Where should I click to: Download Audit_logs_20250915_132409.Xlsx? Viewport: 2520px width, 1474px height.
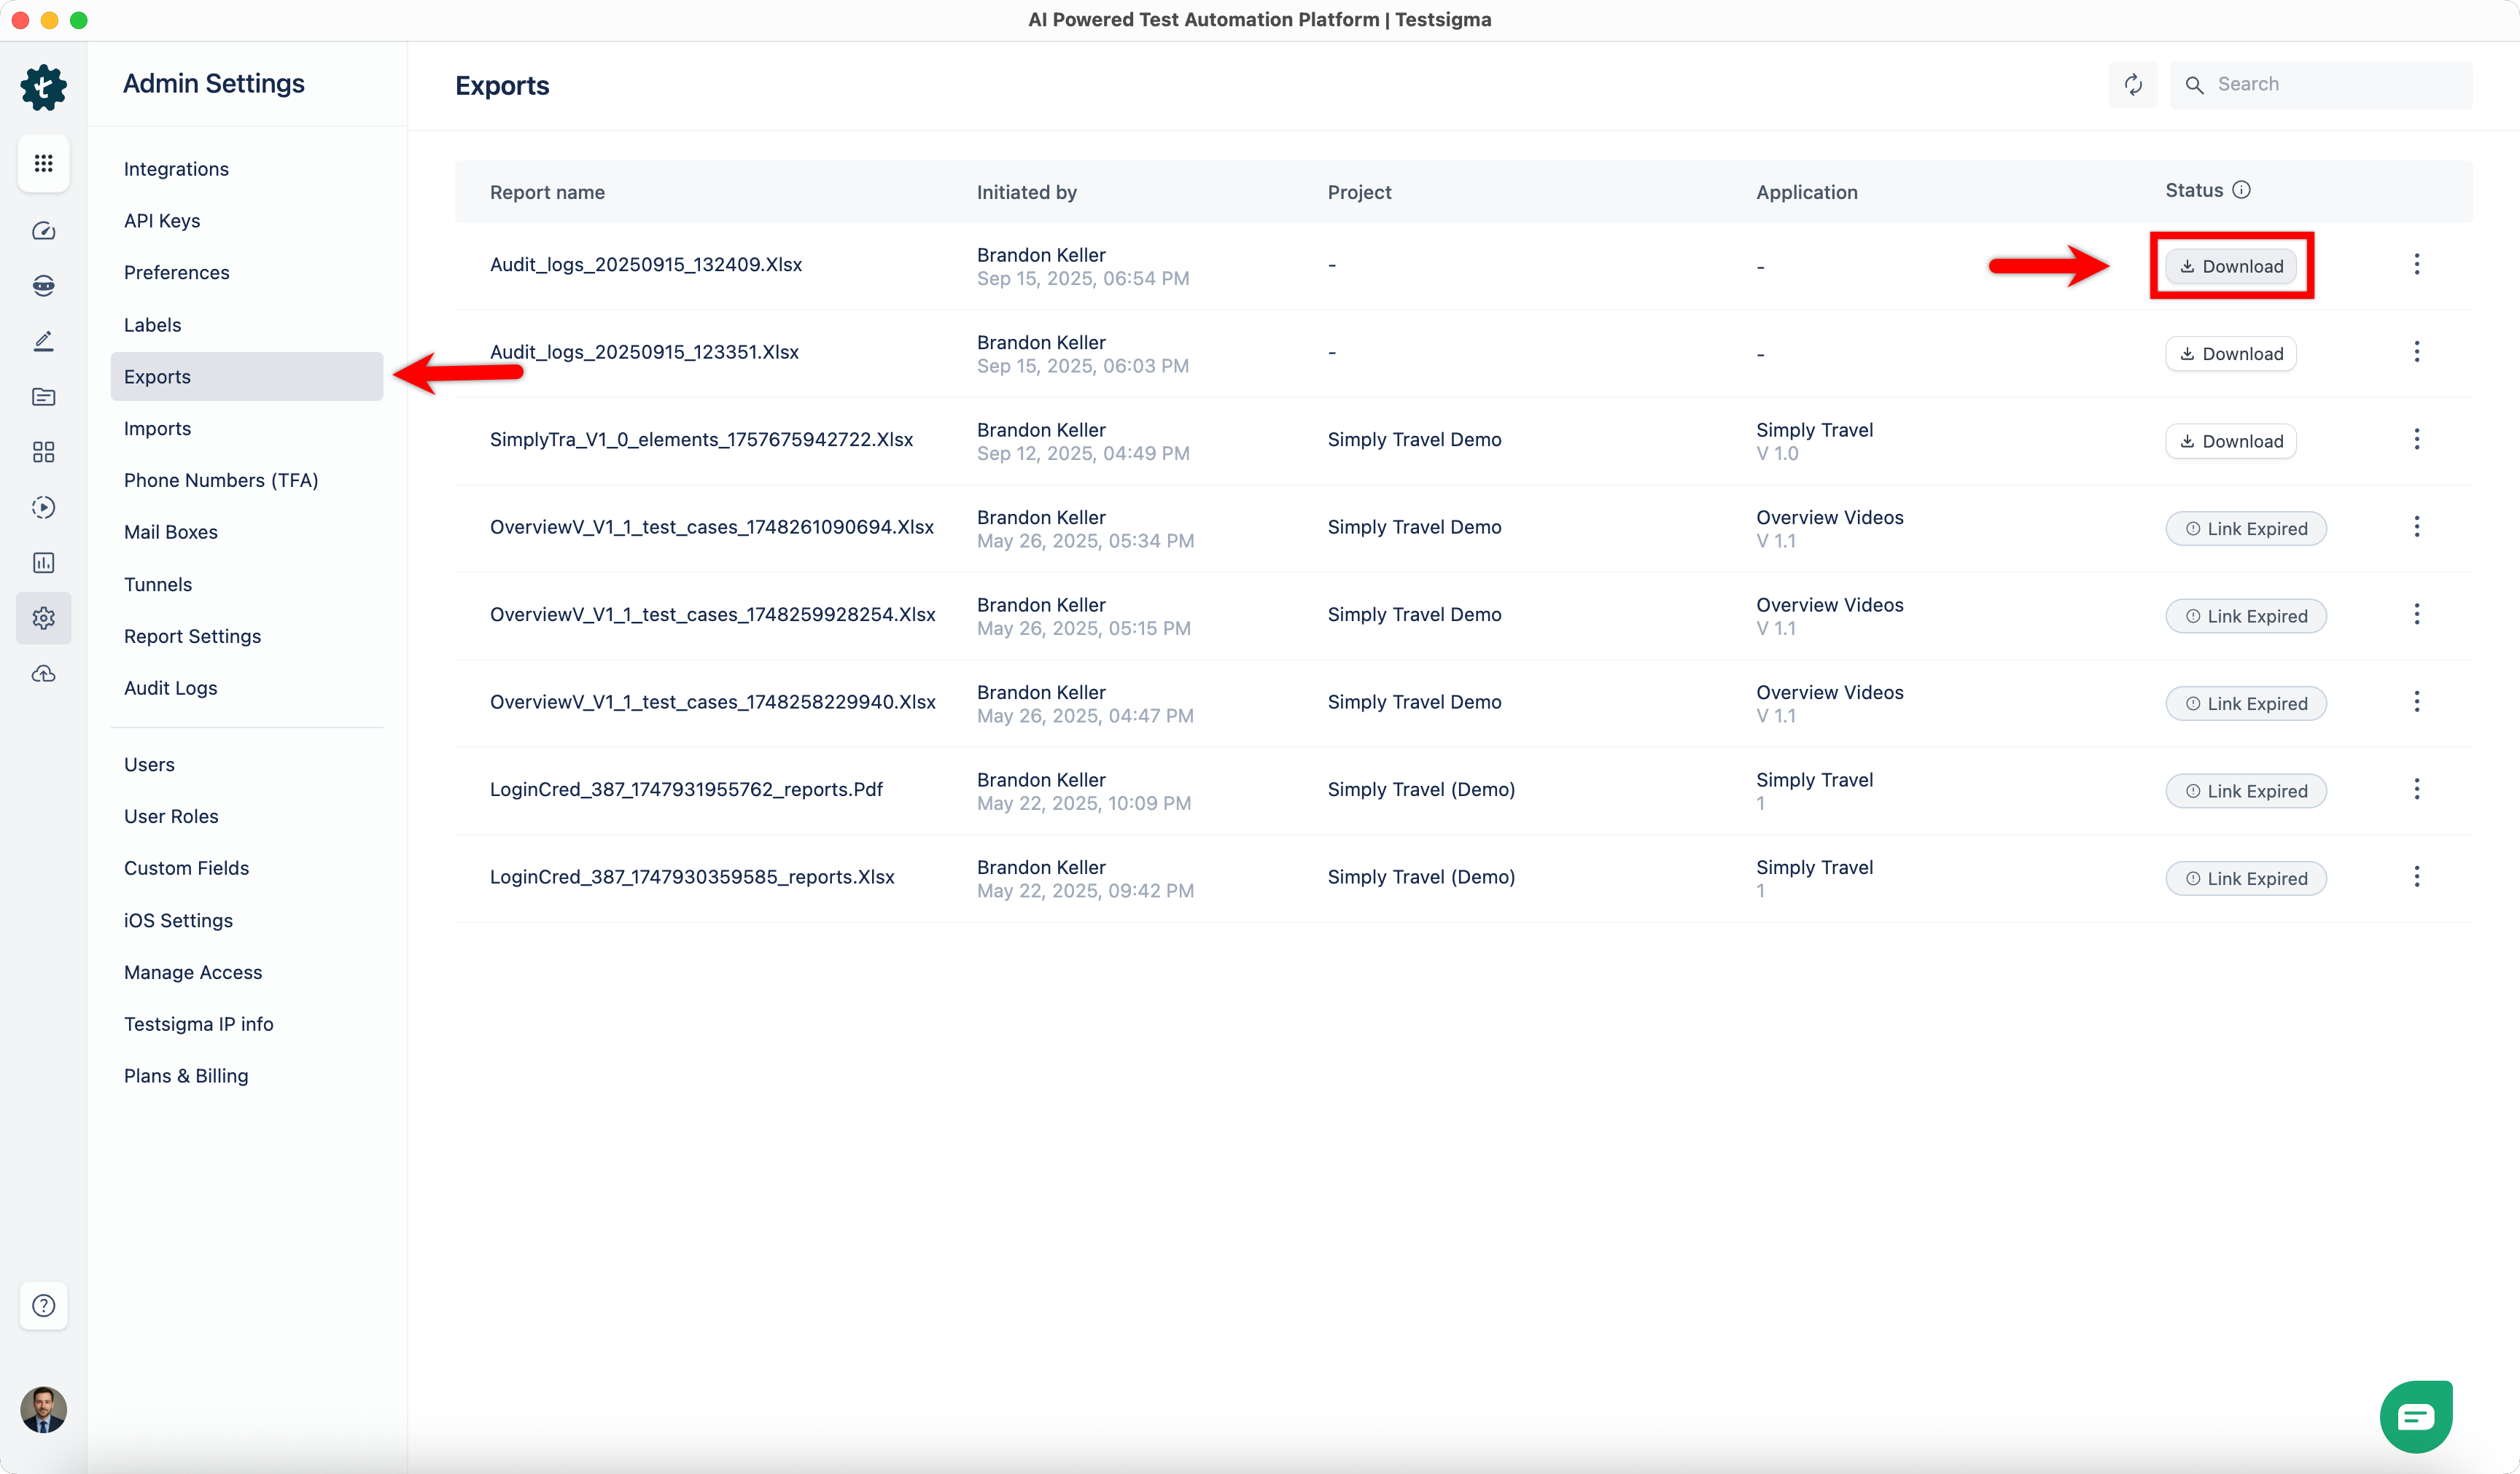(2231, 265)
